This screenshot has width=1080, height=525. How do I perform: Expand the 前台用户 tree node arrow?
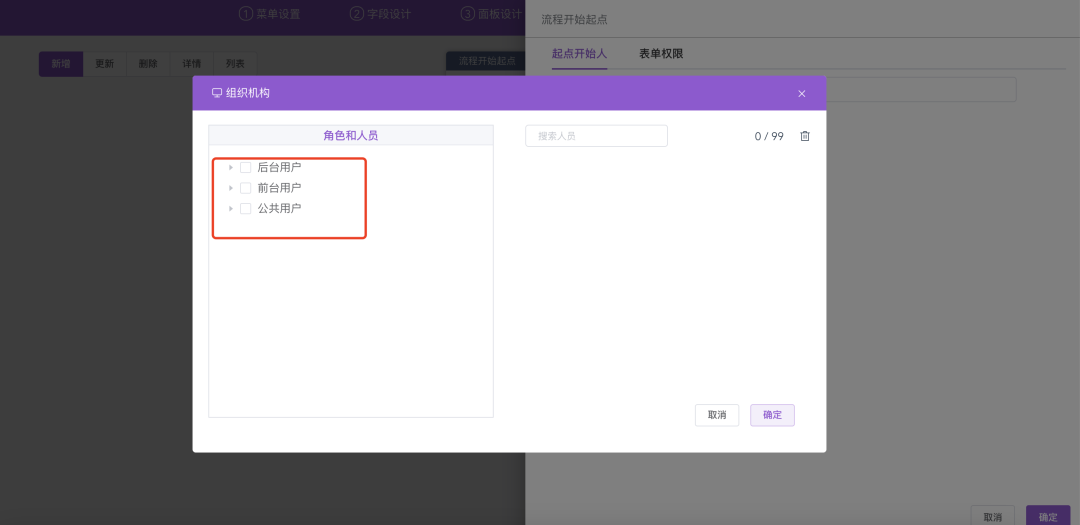click(230, 188)
